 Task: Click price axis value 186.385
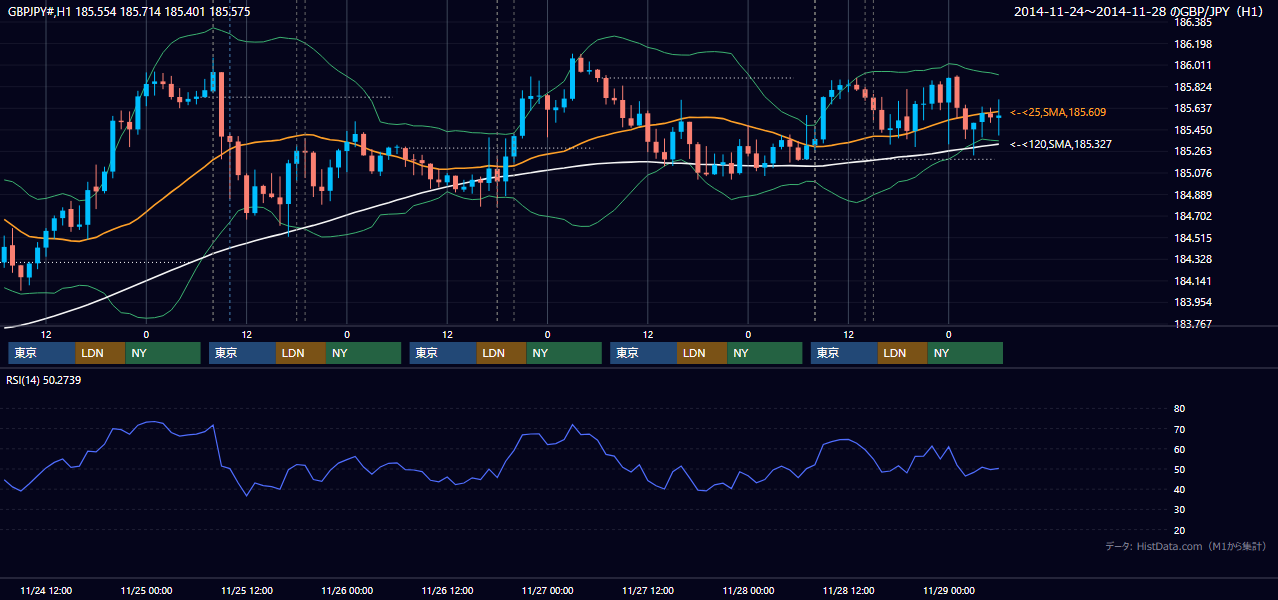(1193, 22)
